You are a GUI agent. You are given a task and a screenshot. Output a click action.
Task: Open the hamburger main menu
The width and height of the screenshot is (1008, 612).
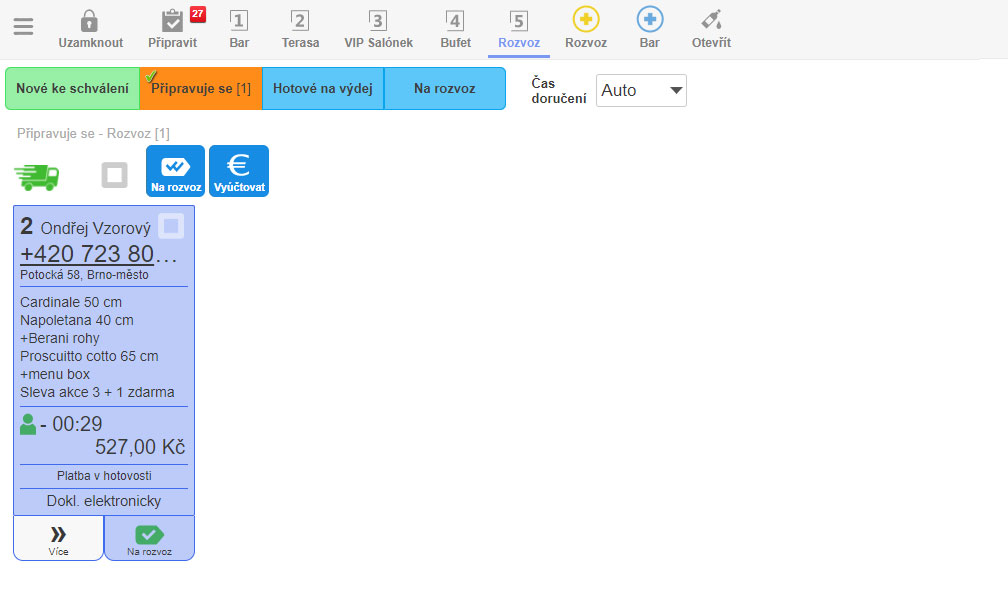click(x=23, y=27)
